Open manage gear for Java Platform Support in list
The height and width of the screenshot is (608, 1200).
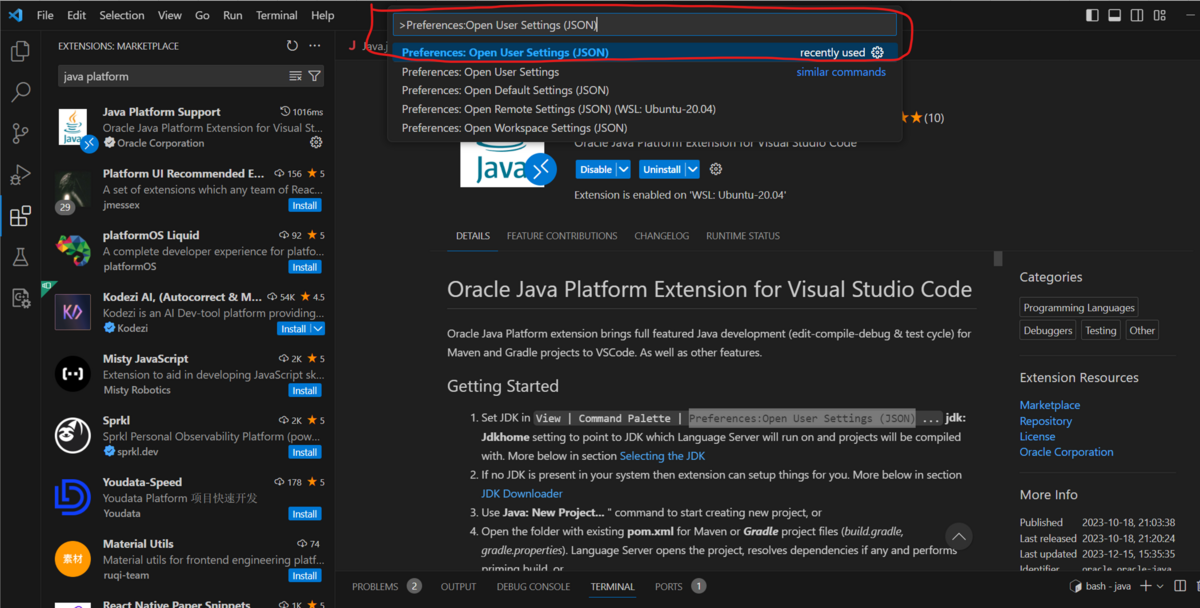tap(316, 143)
